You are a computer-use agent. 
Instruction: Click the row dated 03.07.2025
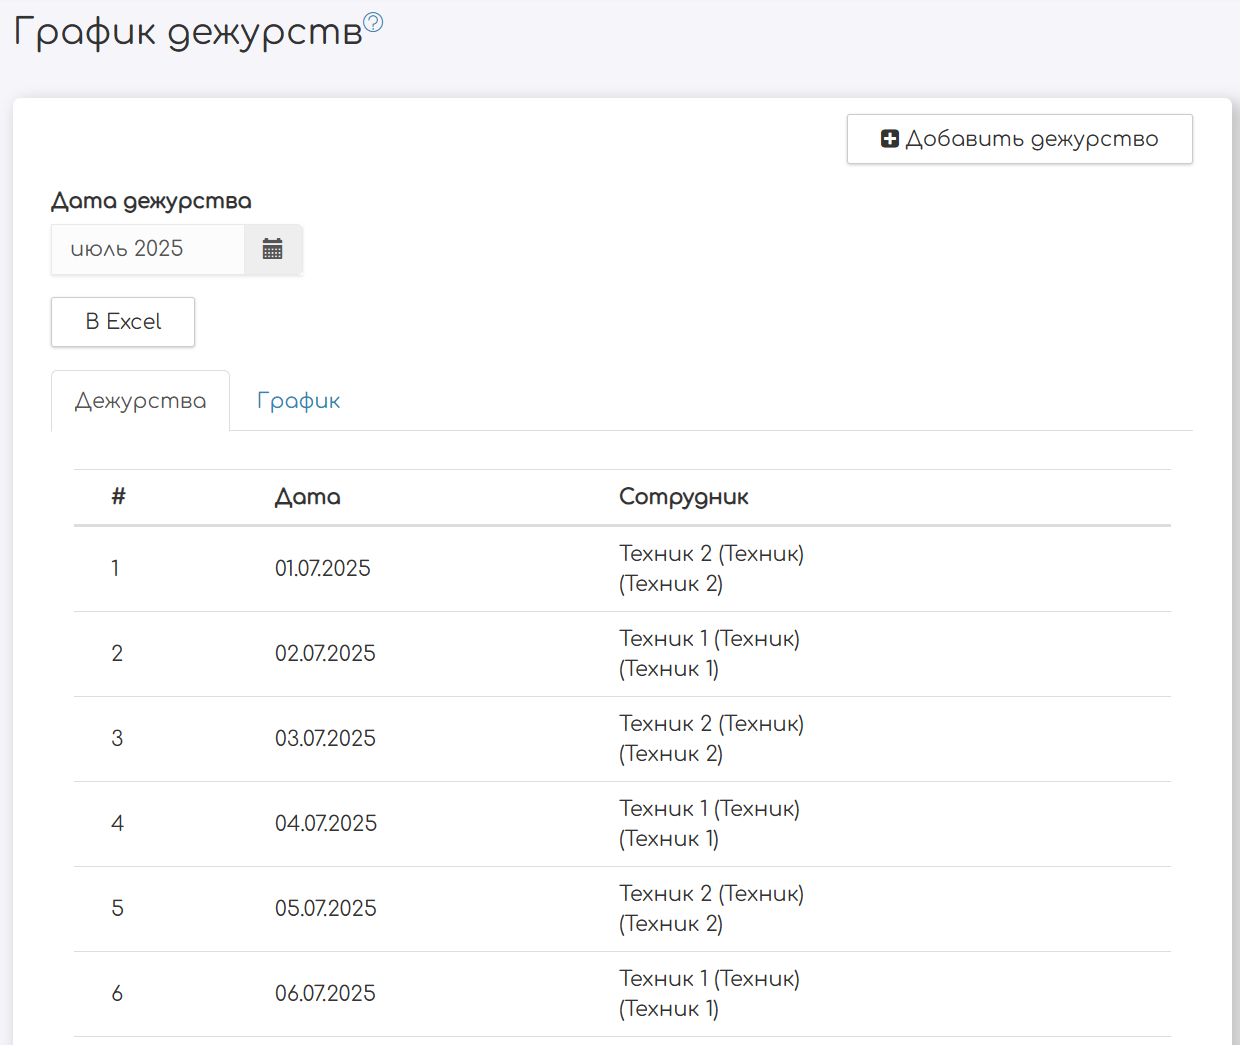pos(325,739)
